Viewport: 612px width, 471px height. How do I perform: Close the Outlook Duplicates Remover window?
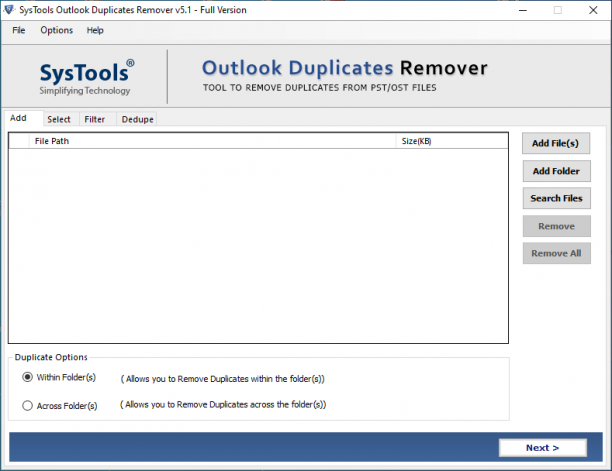tap(593, 10)
